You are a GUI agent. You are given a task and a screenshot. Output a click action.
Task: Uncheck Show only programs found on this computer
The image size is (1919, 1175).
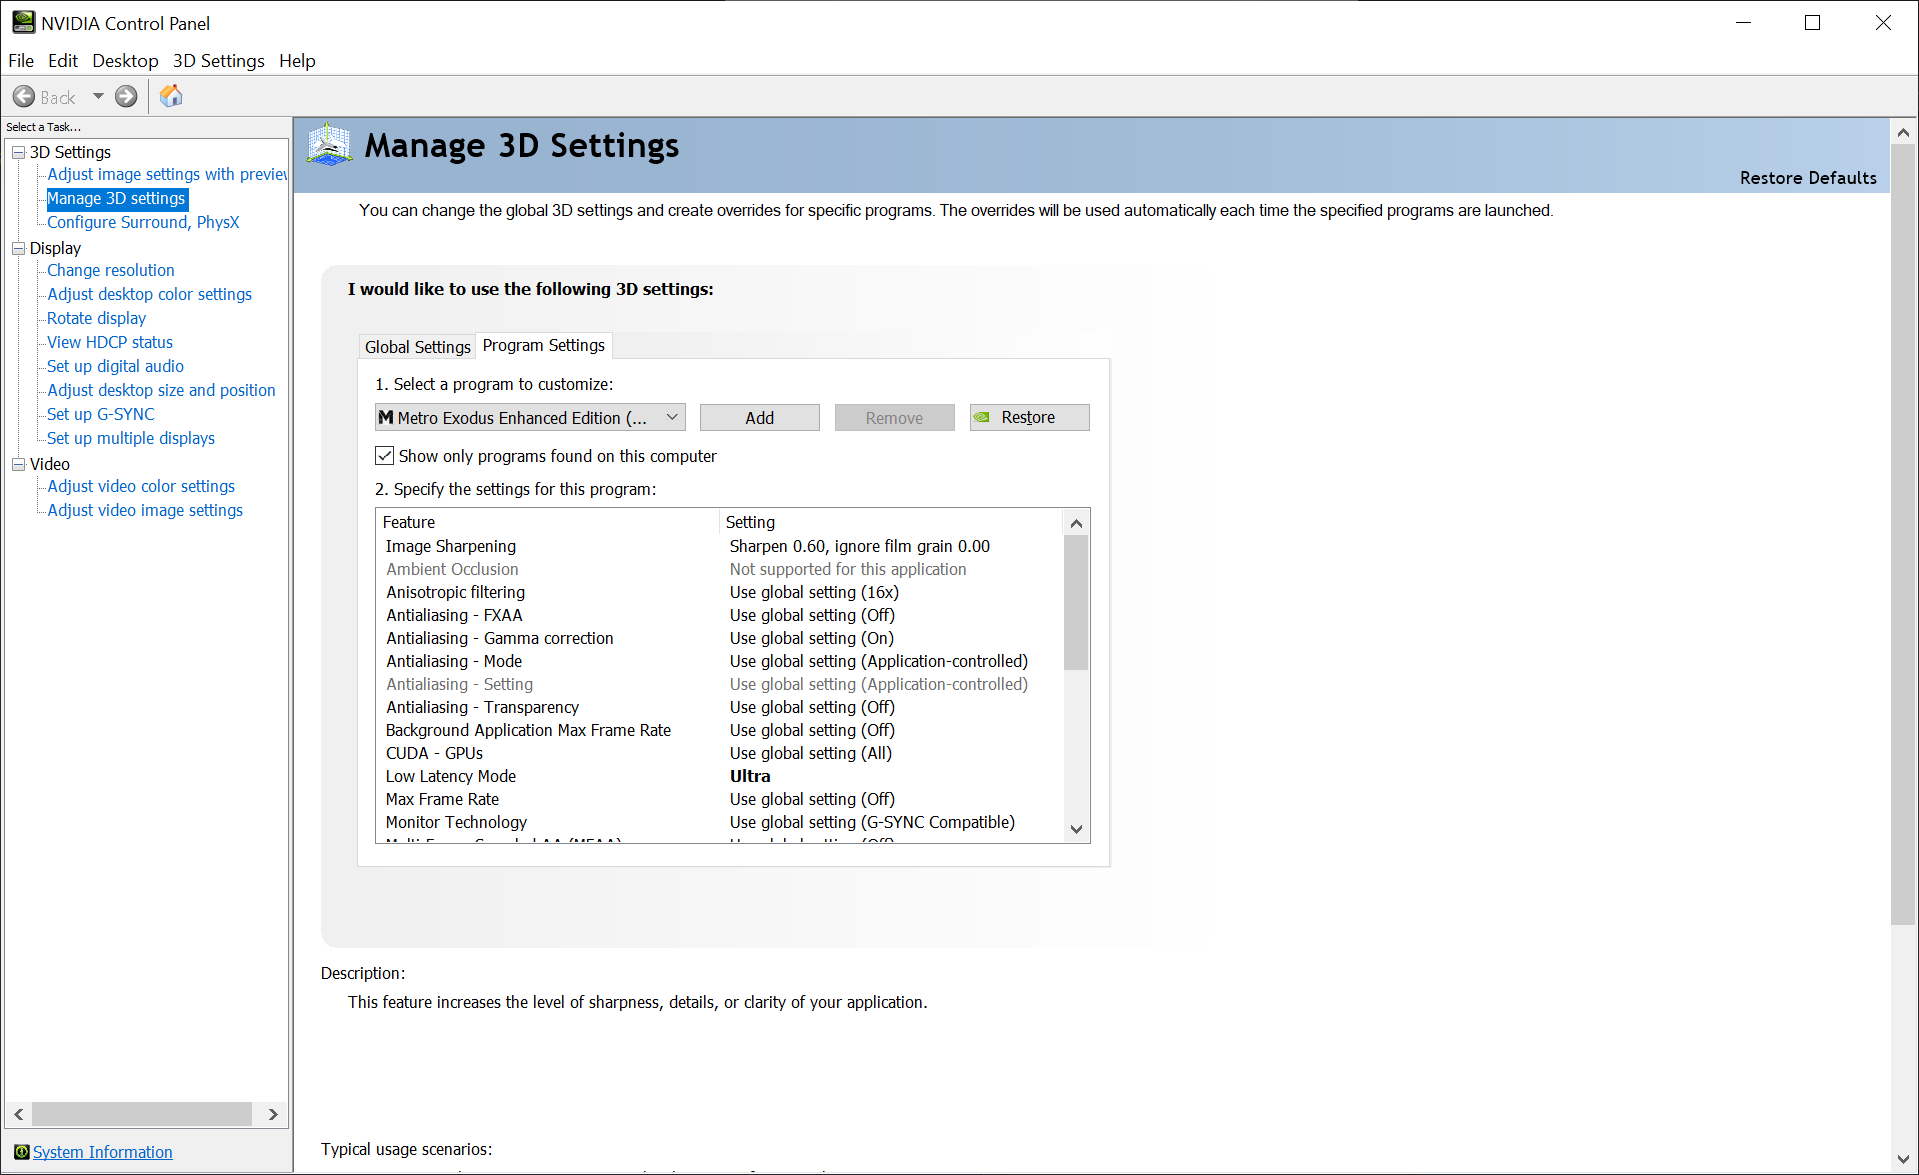pos(385,456)
